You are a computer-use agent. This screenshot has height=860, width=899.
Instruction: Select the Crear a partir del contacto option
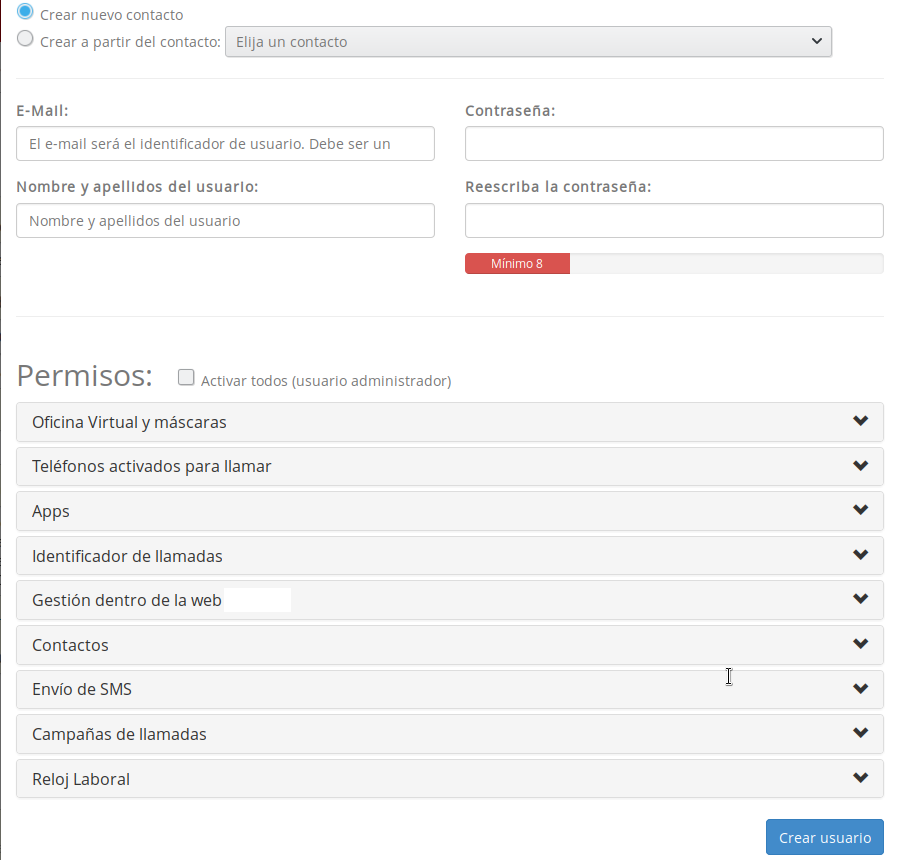(24, 38)
